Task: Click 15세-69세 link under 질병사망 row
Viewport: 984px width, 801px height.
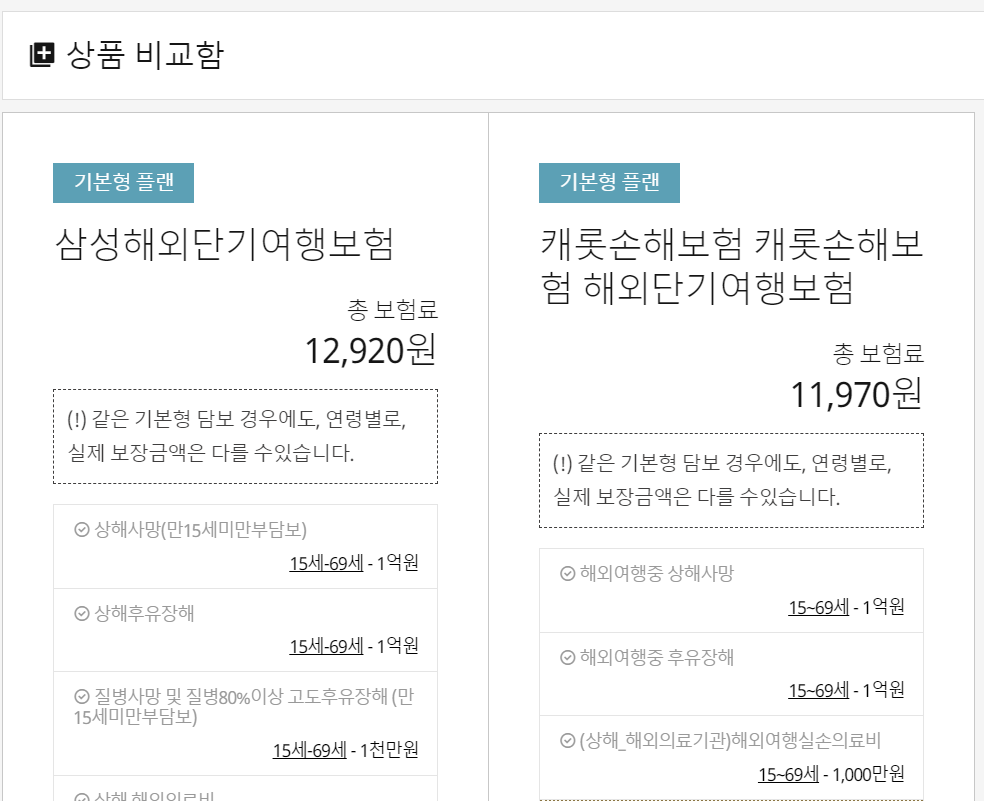Action: 309,750
